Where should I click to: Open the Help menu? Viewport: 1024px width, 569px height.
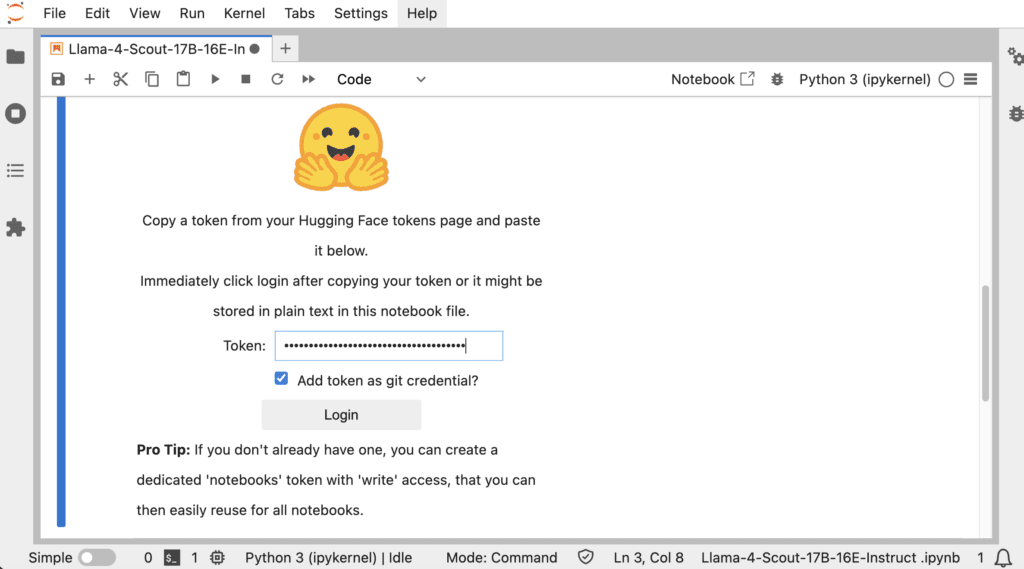[422, 13]
